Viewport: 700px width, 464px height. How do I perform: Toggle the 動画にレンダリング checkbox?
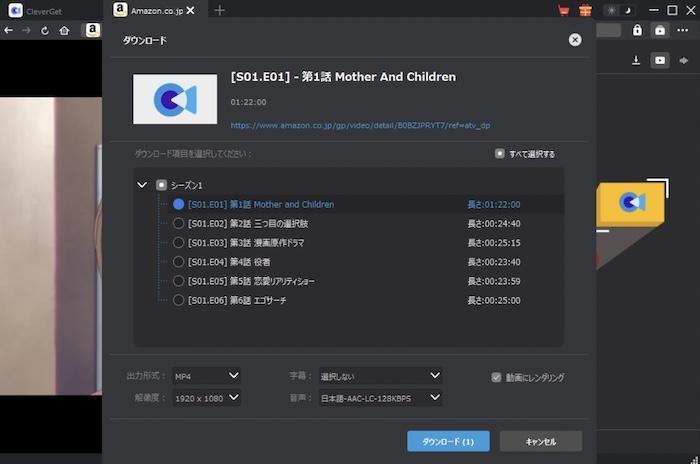click(496, 377)
